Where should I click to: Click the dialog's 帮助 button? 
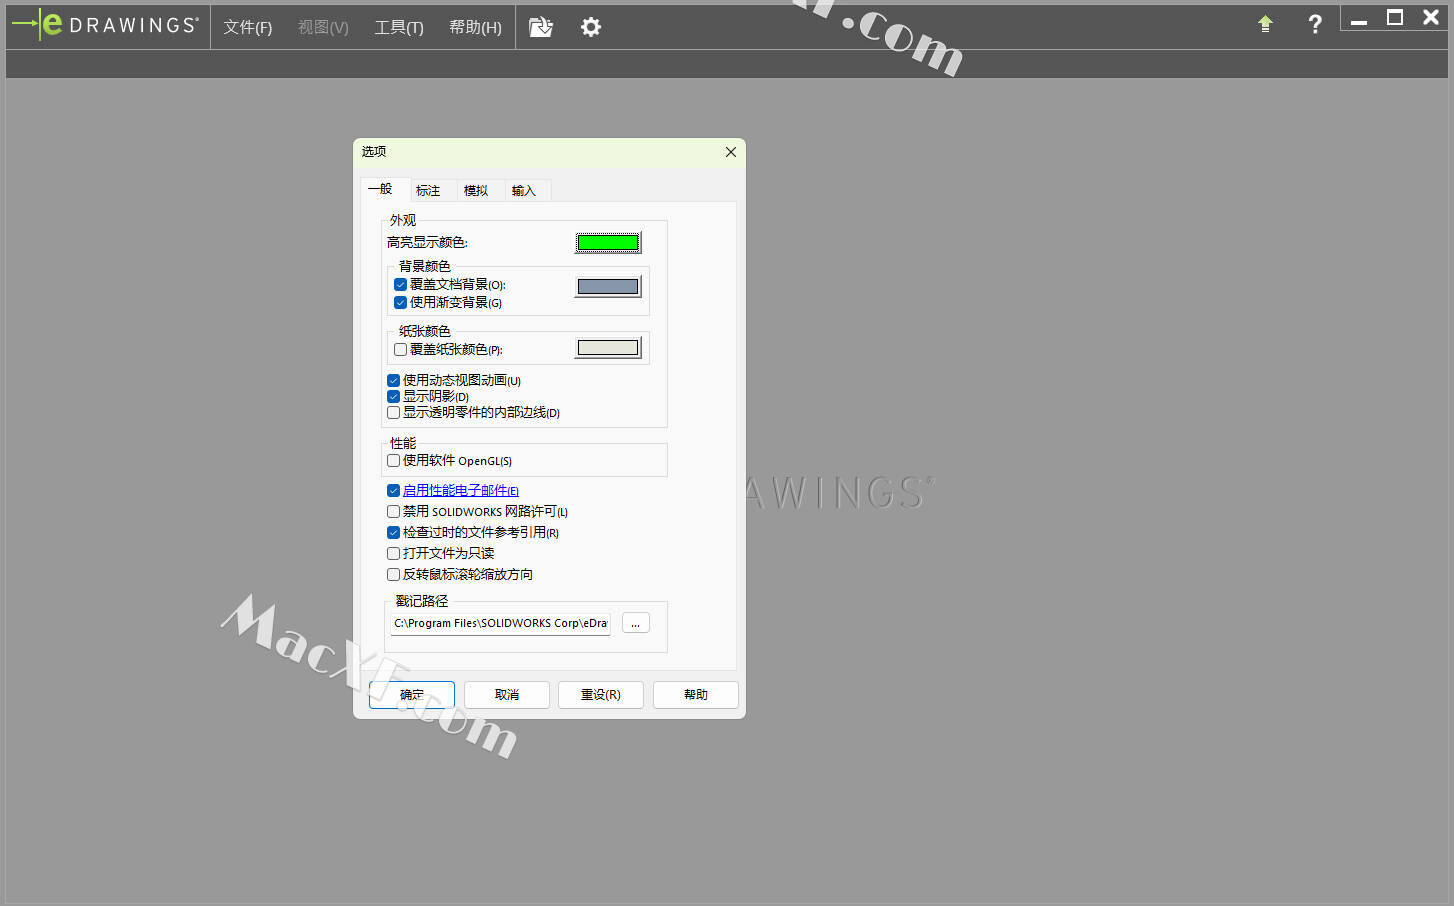click(x=696, y=695)
